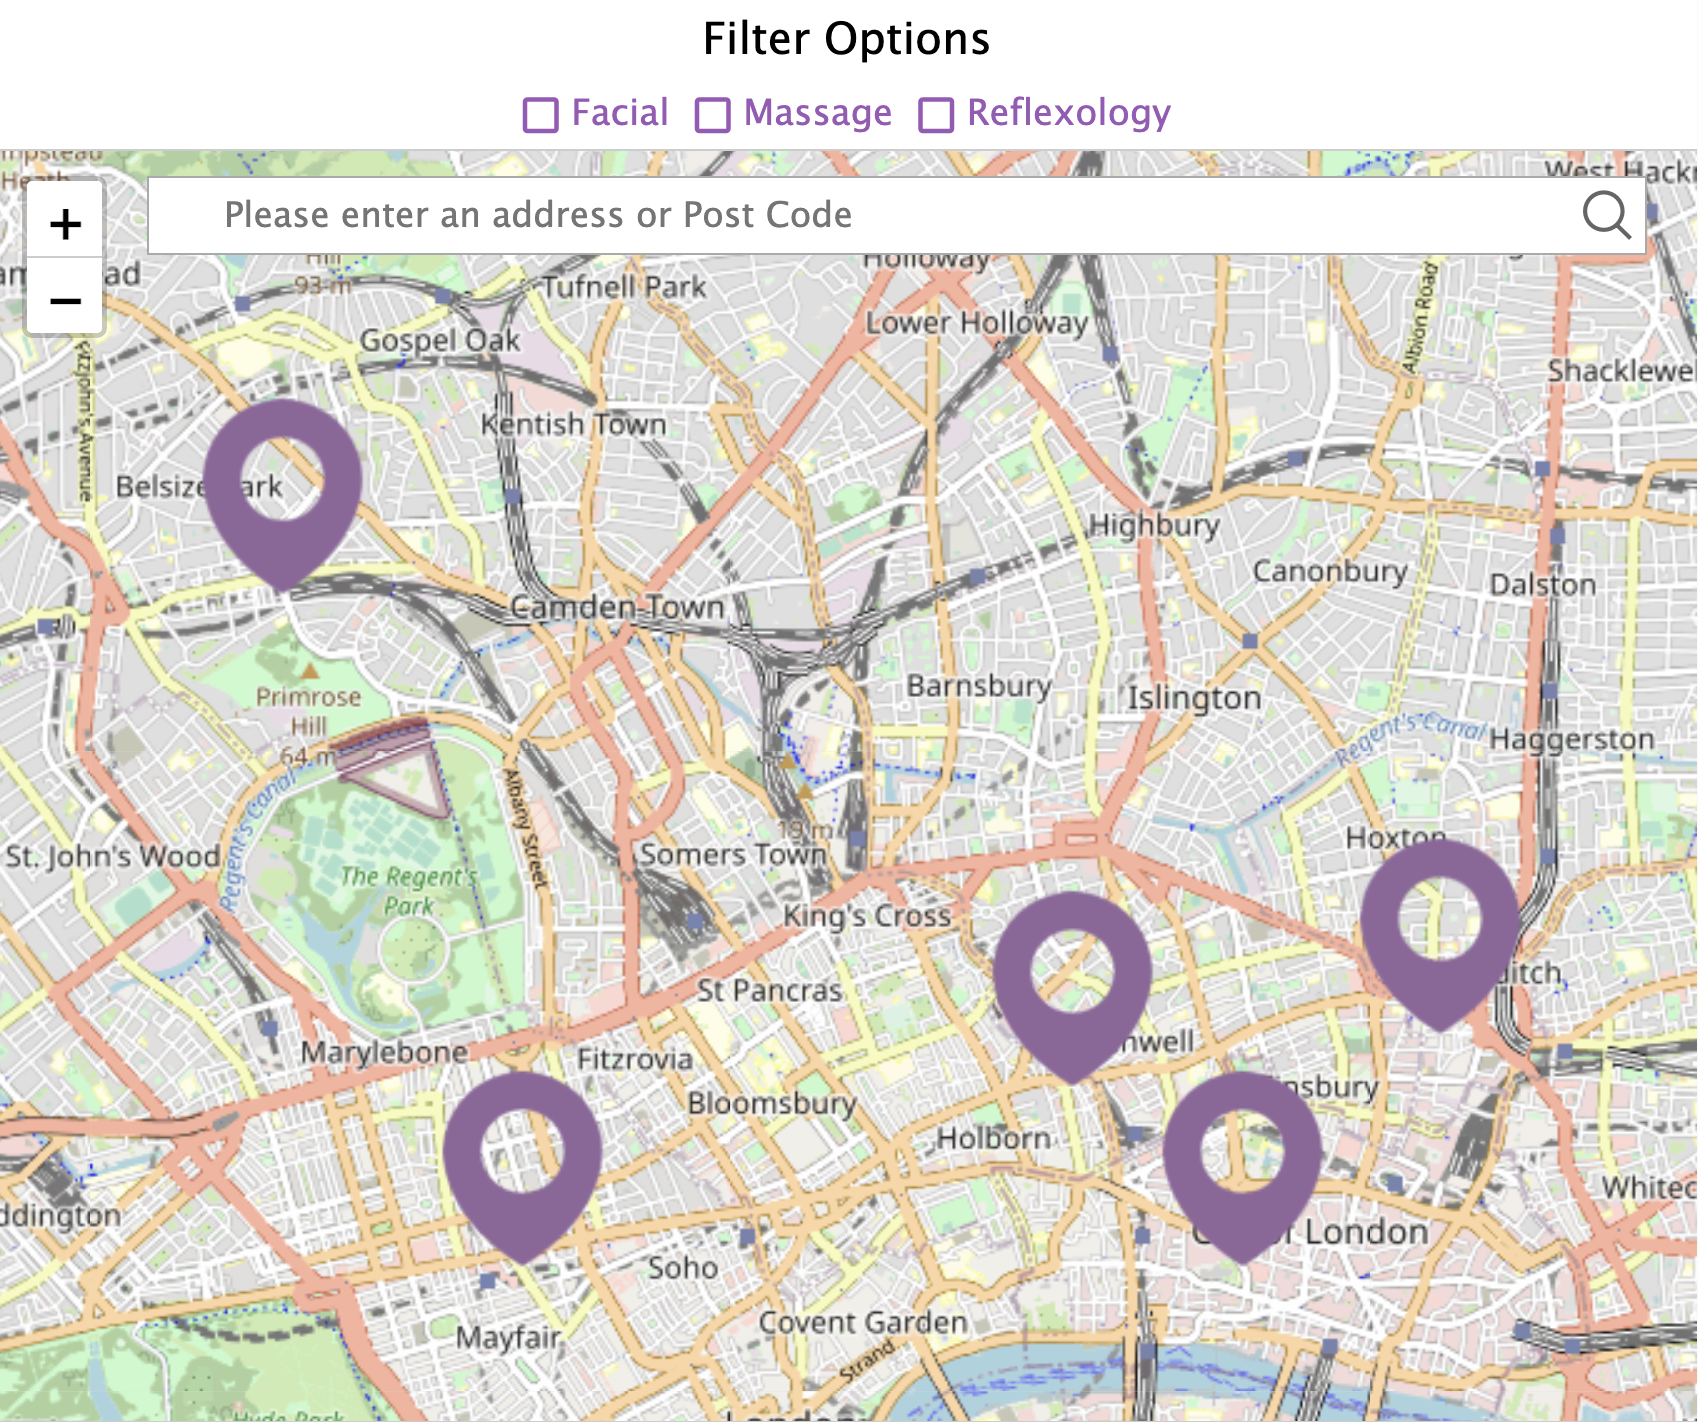Click the magnifying glass search icon

pyautogui.click(x=1606, y=215)
